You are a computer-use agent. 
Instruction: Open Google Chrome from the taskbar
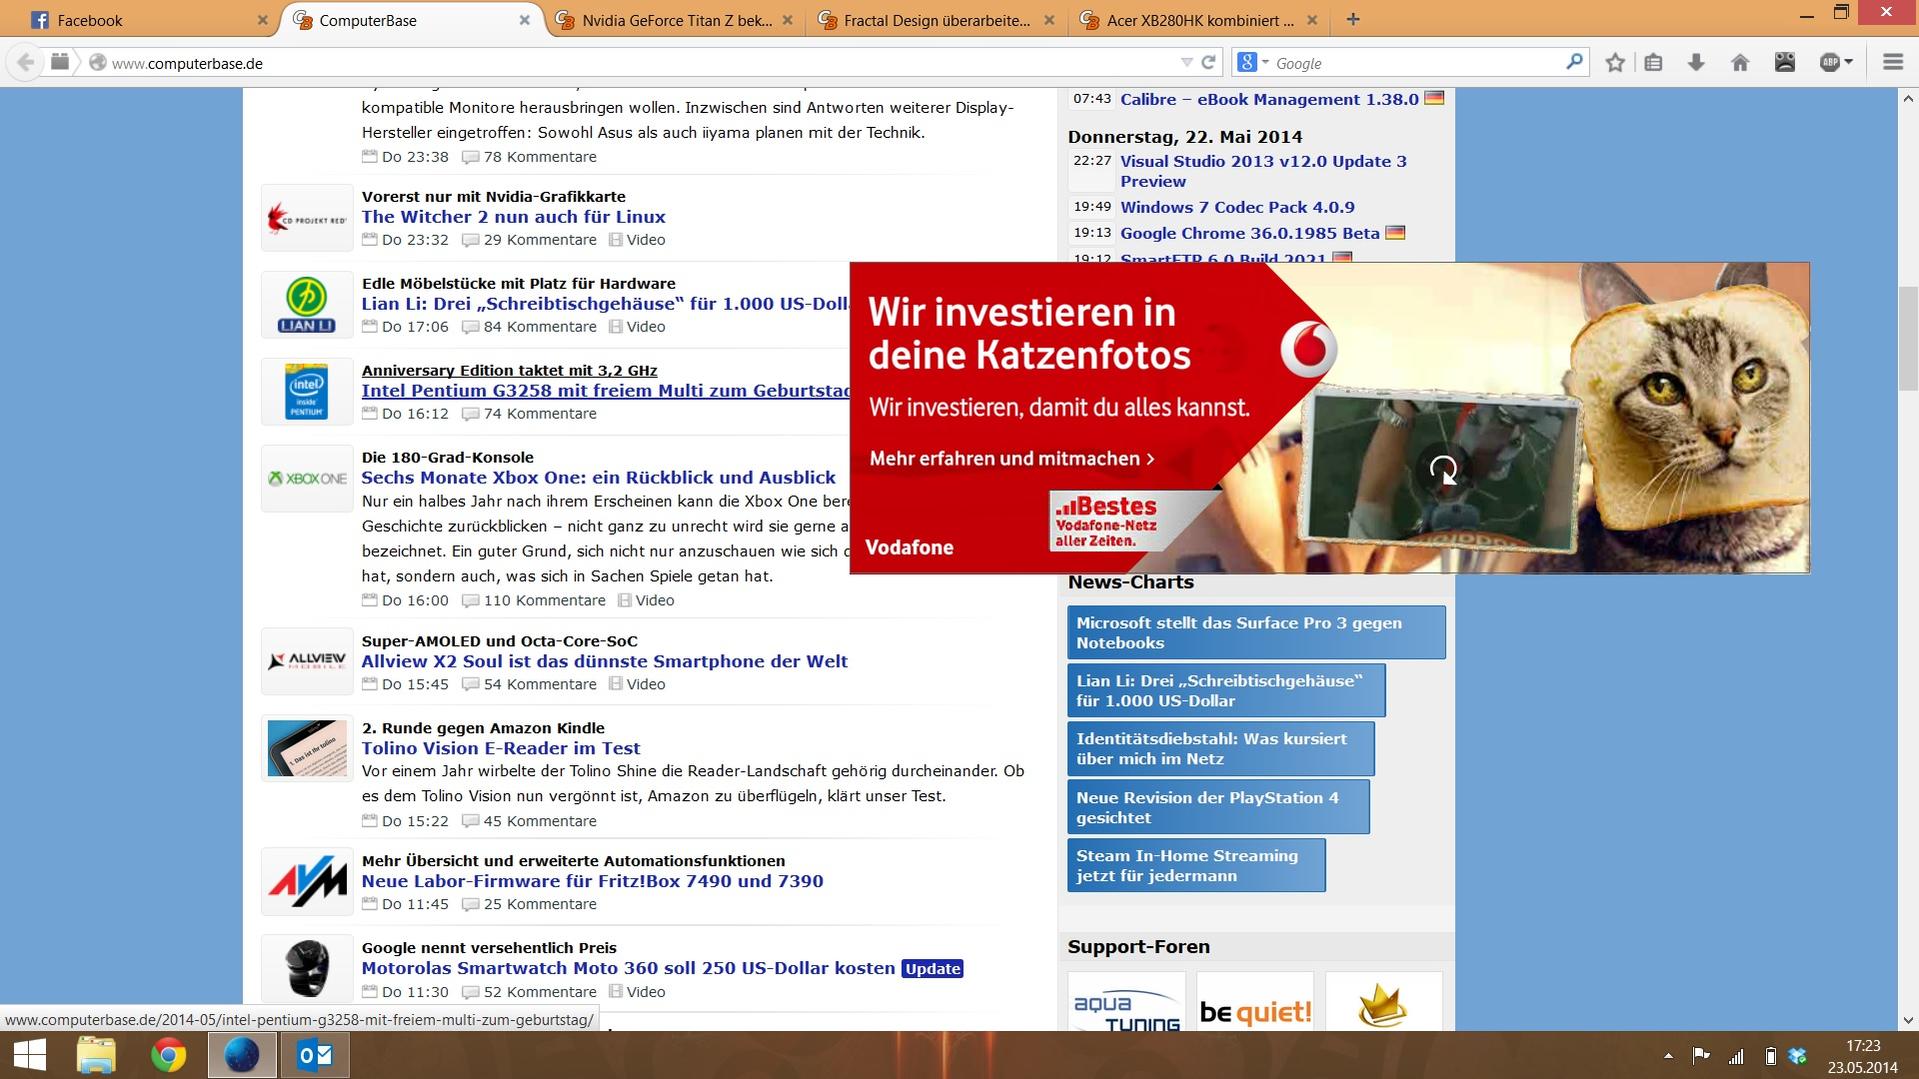(169, 1055)
